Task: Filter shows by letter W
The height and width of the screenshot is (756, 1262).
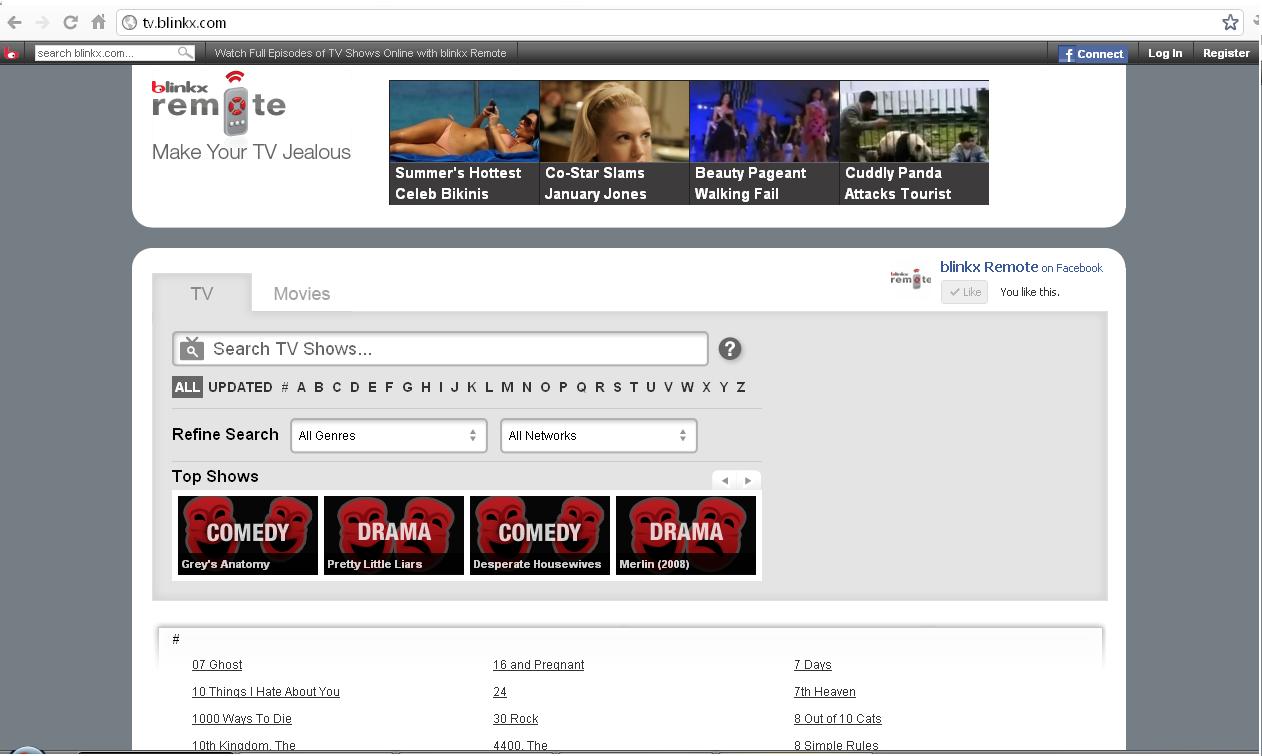Action: tap(687, 387)
